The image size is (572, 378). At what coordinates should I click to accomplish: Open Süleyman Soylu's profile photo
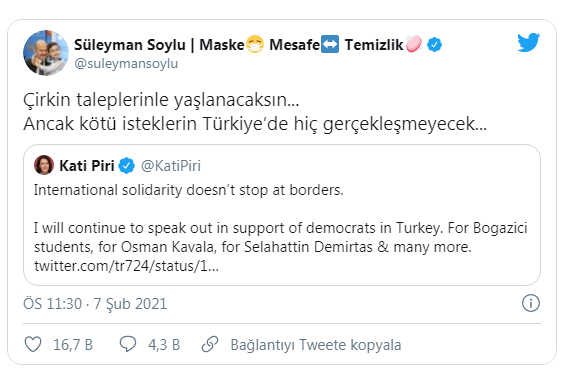point(46,53)
